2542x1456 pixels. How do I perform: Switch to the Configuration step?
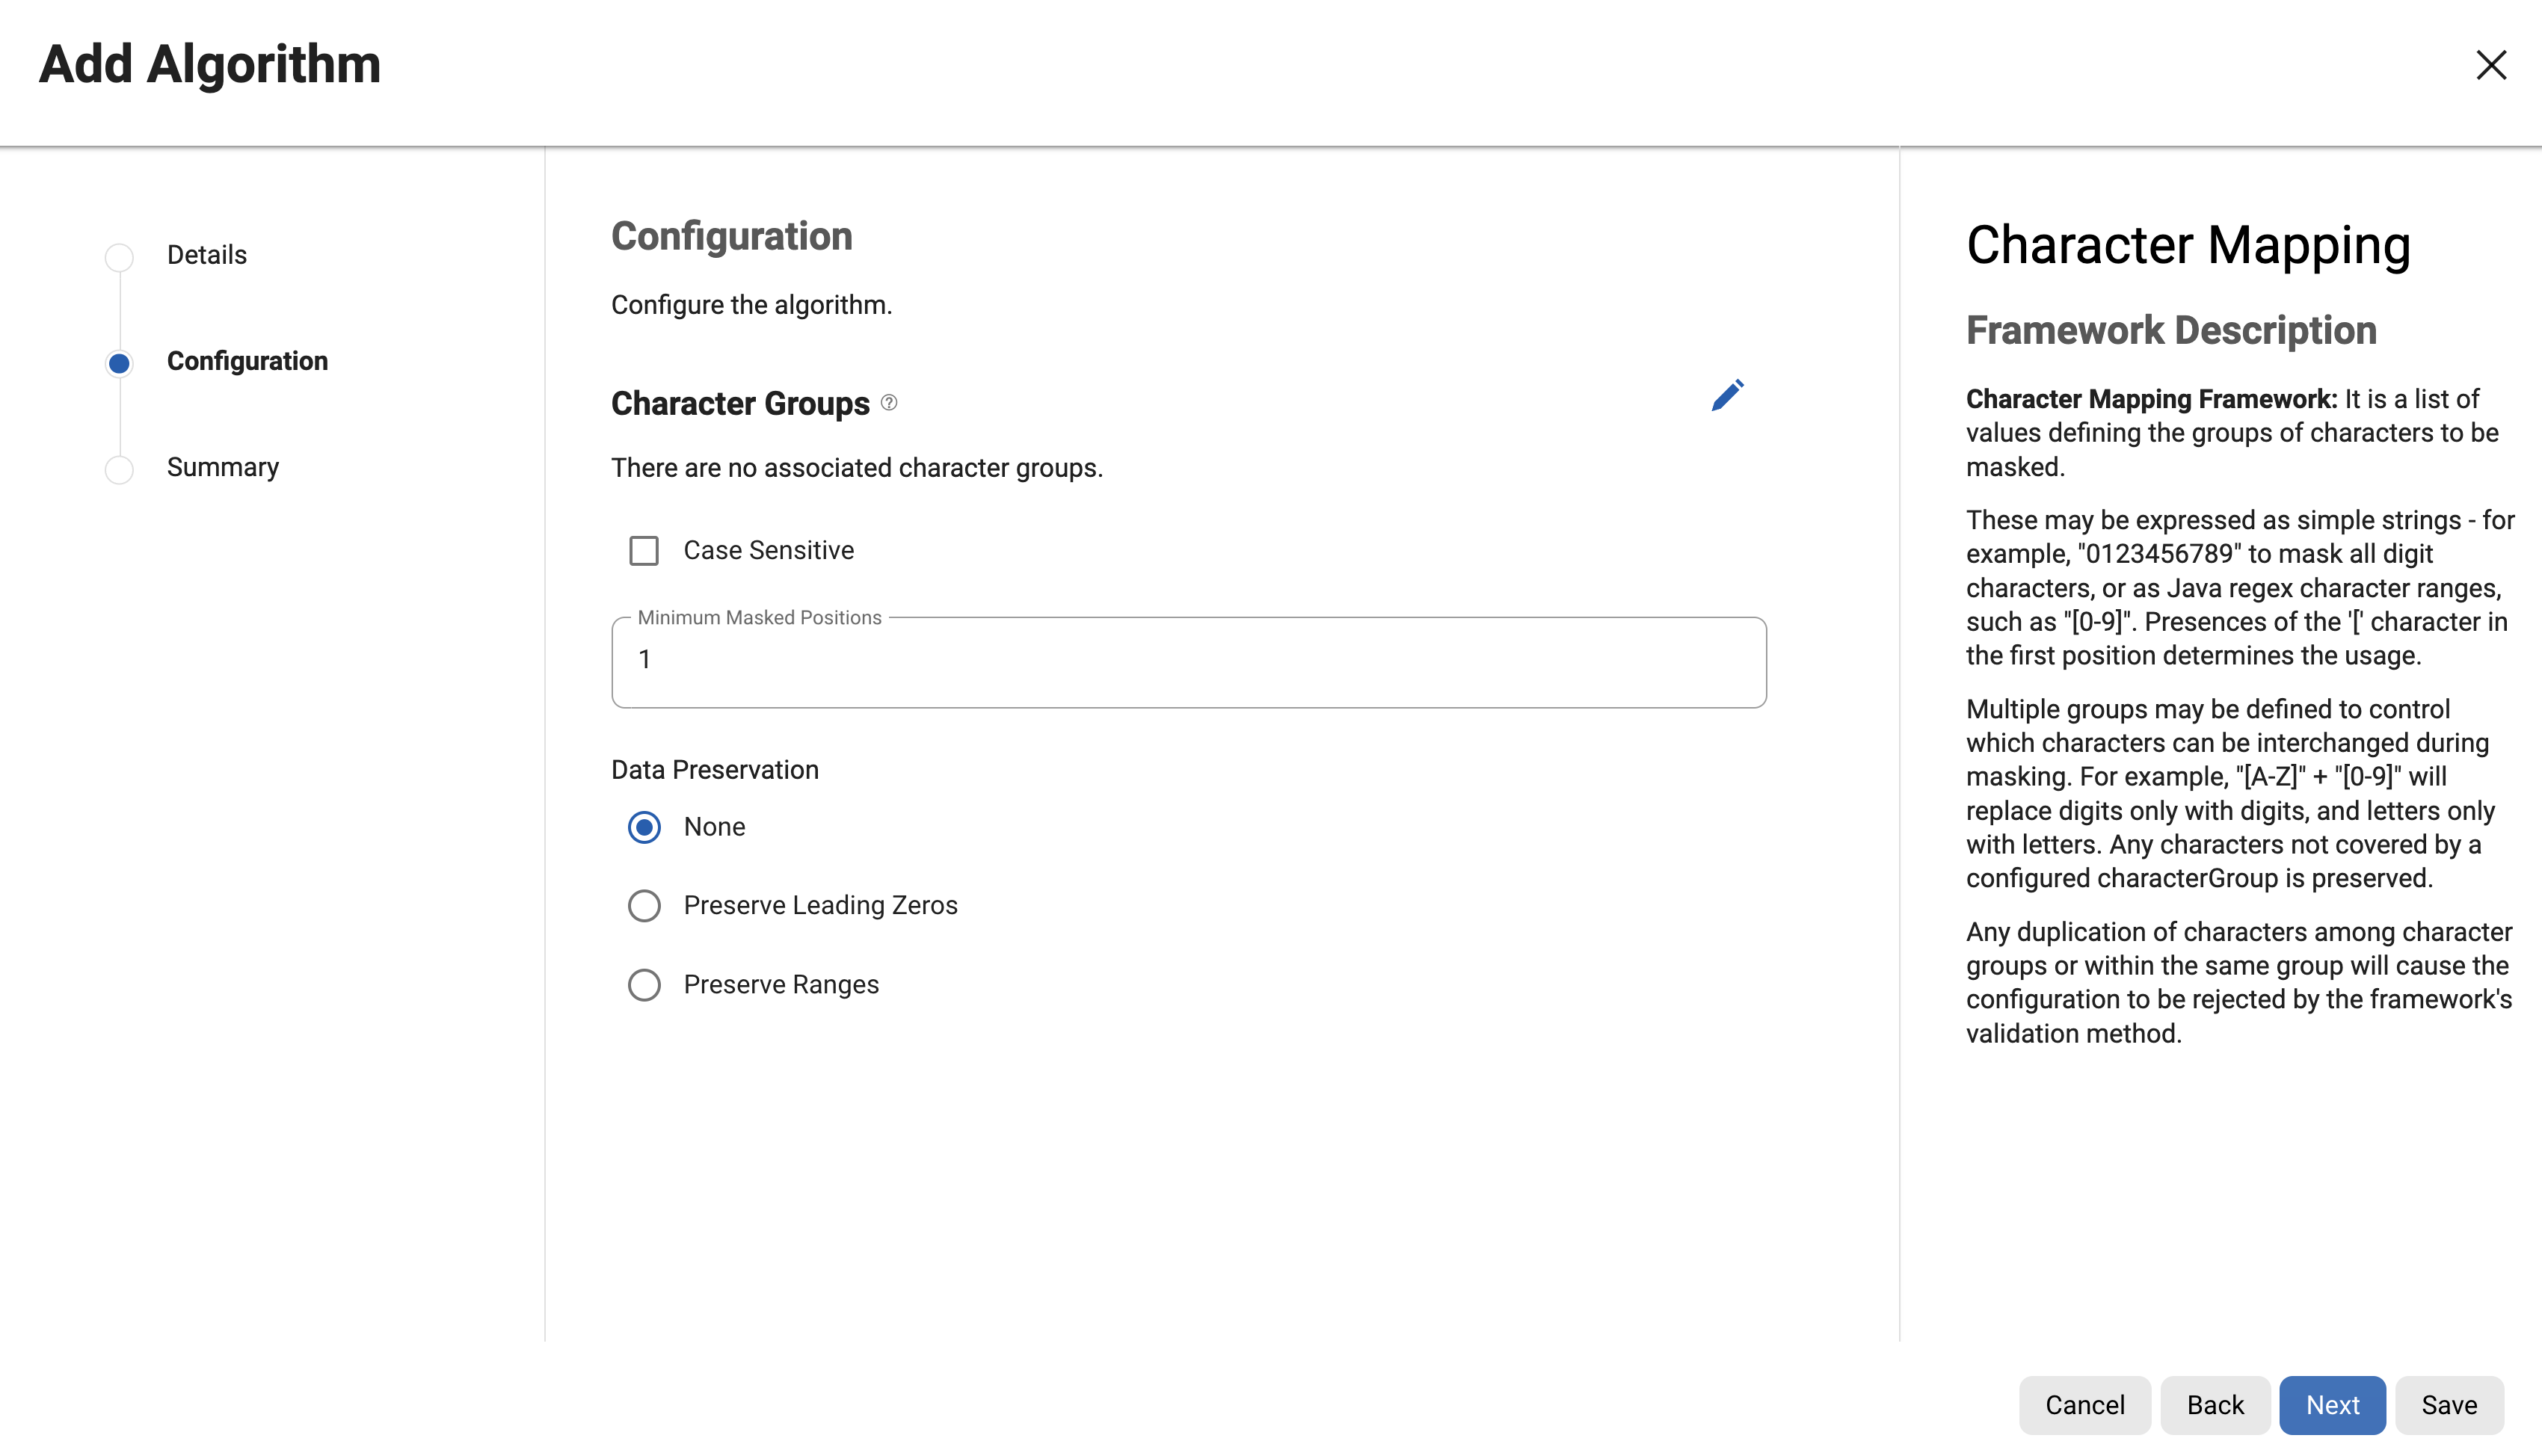246,362
